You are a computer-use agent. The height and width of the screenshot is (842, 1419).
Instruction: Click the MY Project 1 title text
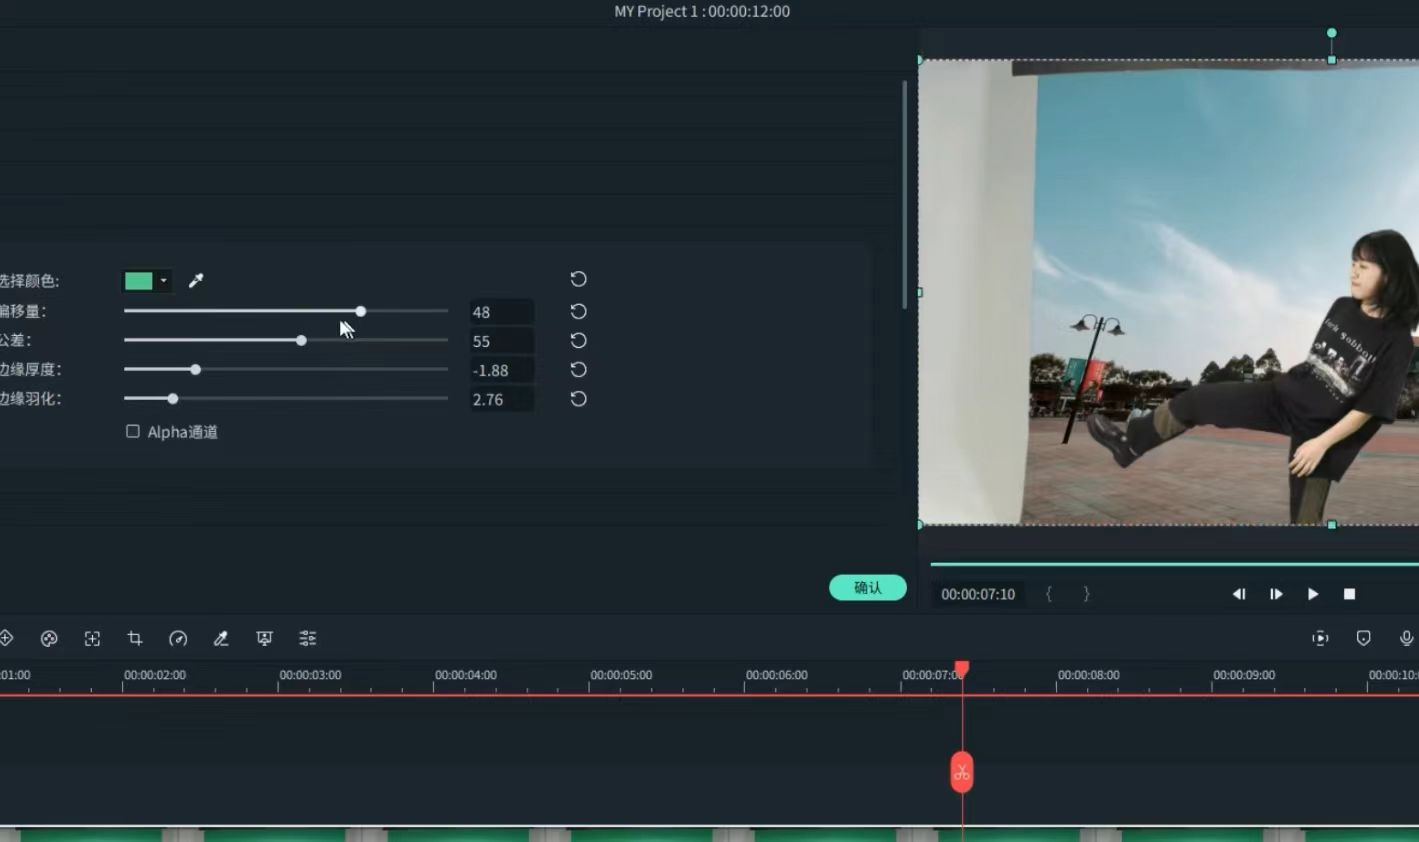(656, 11)
